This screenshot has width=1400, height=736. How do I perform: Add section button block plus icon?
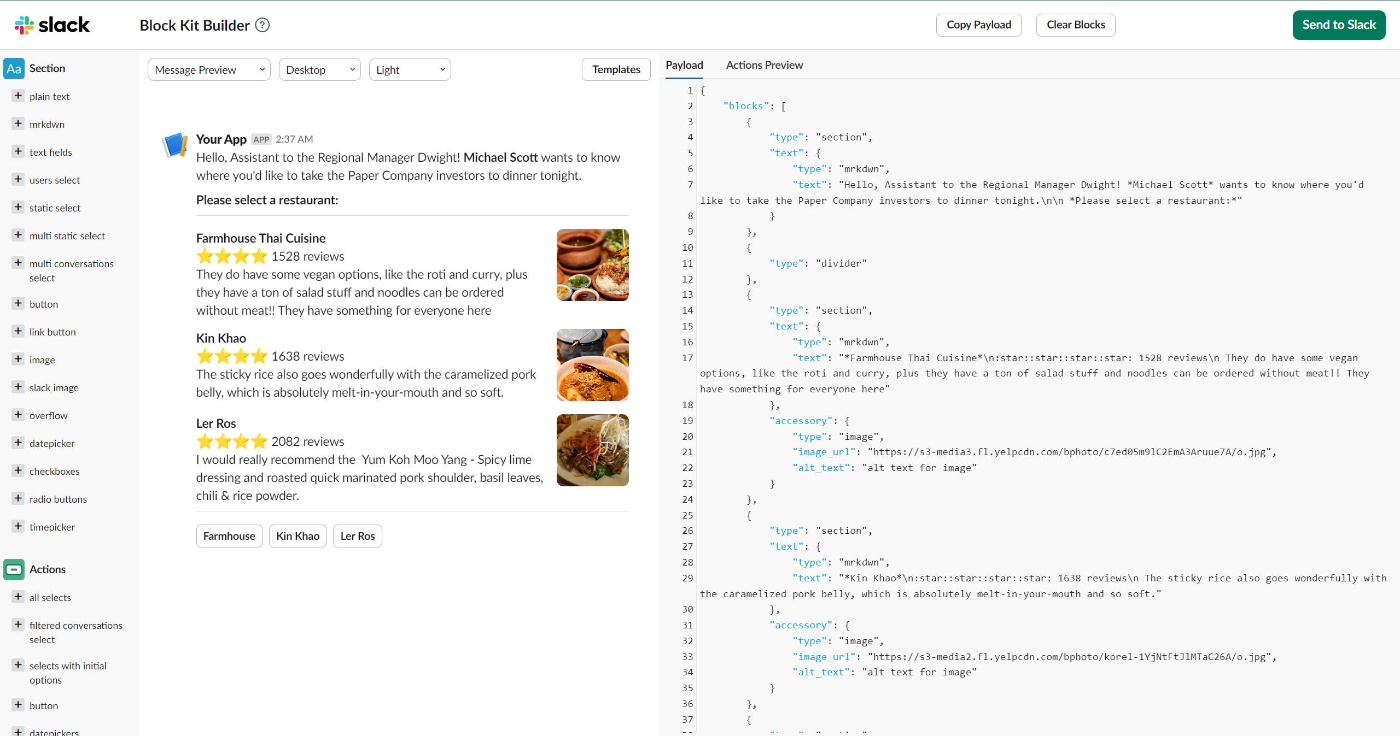tap(18, 303)
